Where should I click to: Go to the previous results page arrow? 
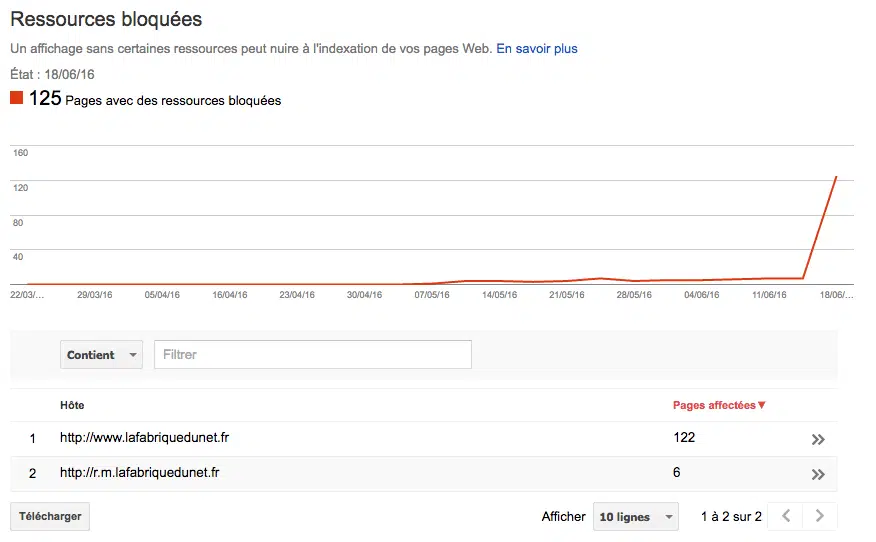[x=786, y=516]
